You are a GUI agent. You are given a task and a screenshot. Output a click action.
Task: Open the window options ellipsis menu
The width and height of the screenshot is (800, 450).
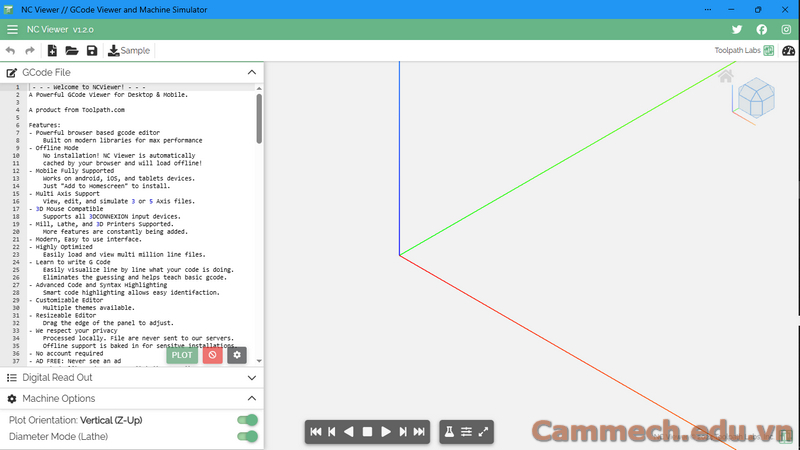pyautogui.click(x=708, y=10)
